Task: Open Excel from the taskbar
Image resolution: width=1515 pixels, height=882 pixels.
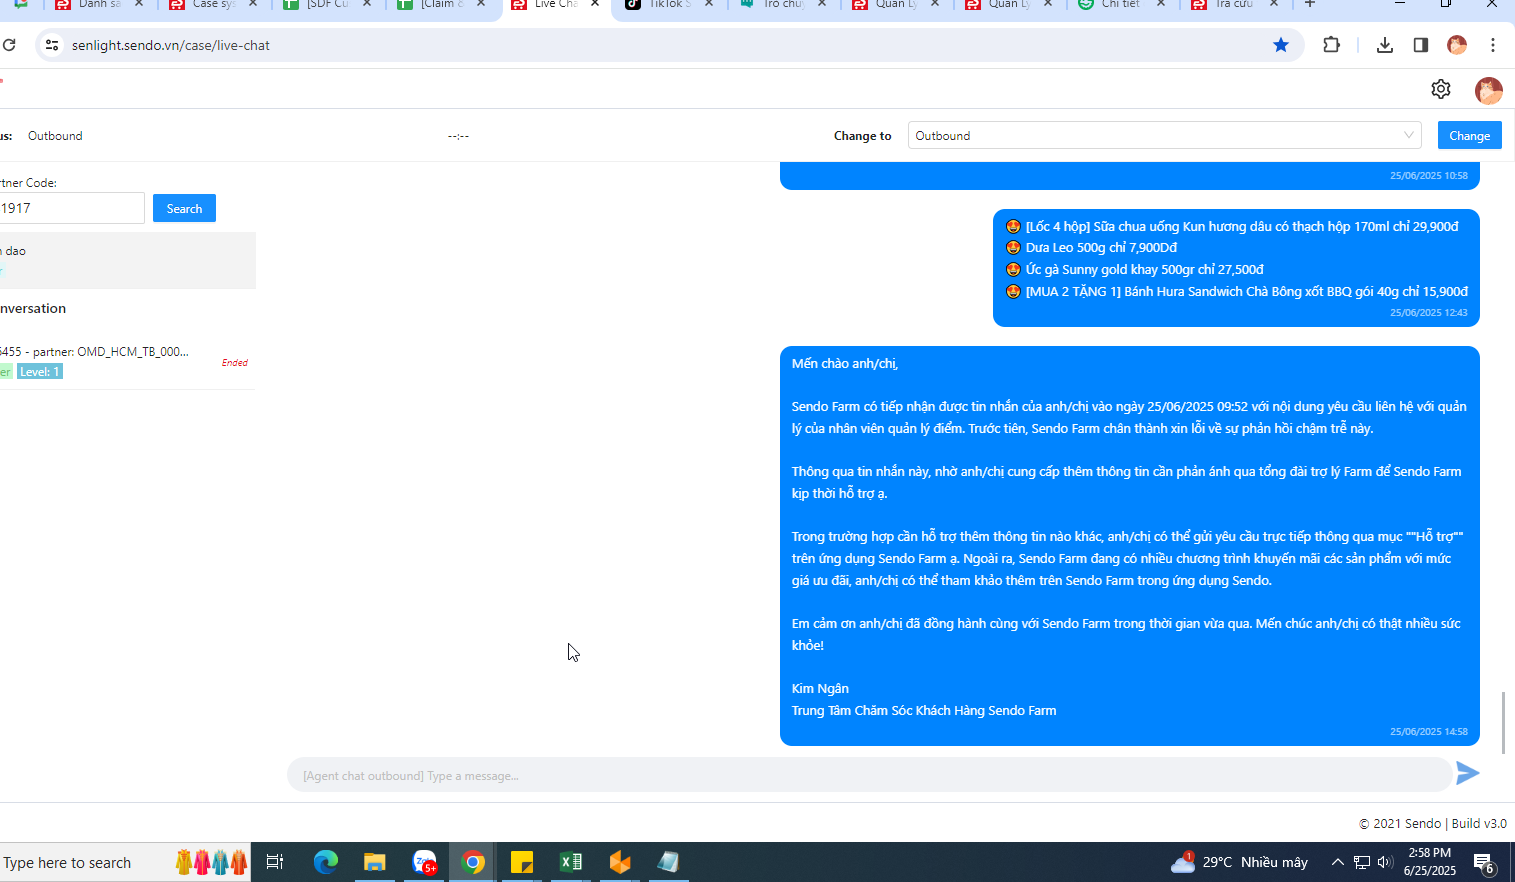Action: click(571, 862)
